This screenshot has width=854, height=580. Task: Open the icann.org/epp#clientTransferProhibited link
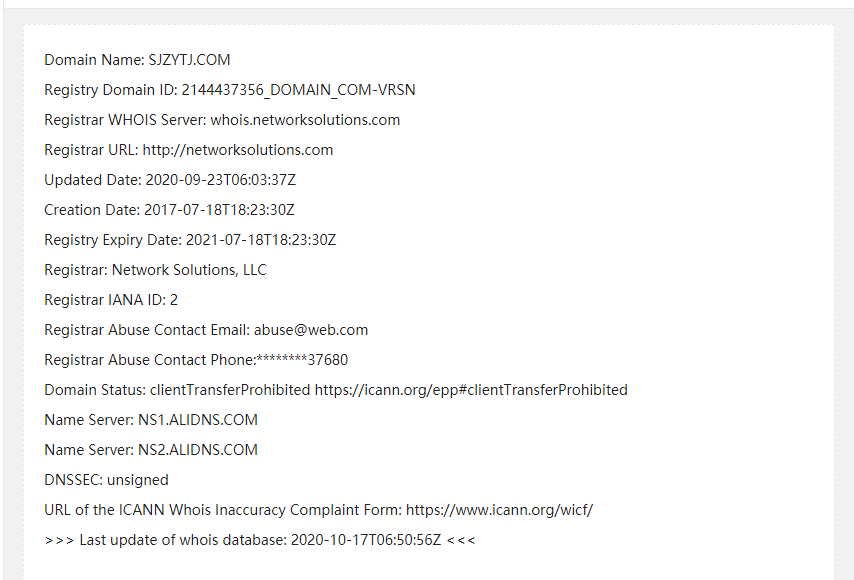point(471,390)
